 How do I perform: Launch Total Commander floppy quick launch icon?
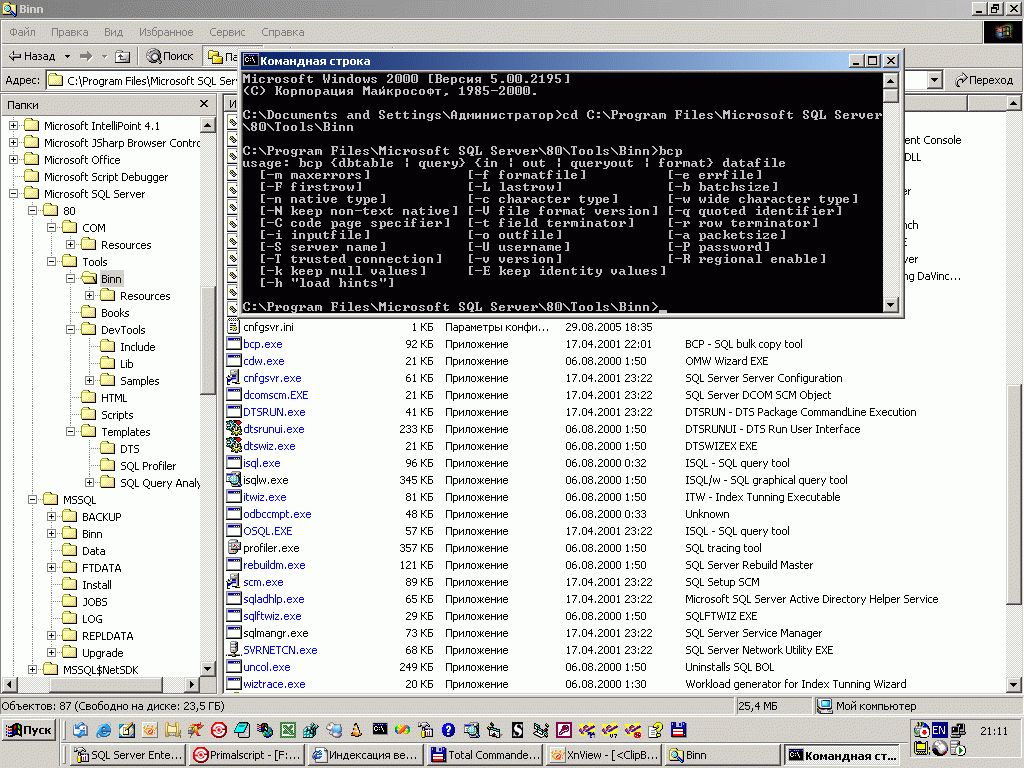coord(679,730)
